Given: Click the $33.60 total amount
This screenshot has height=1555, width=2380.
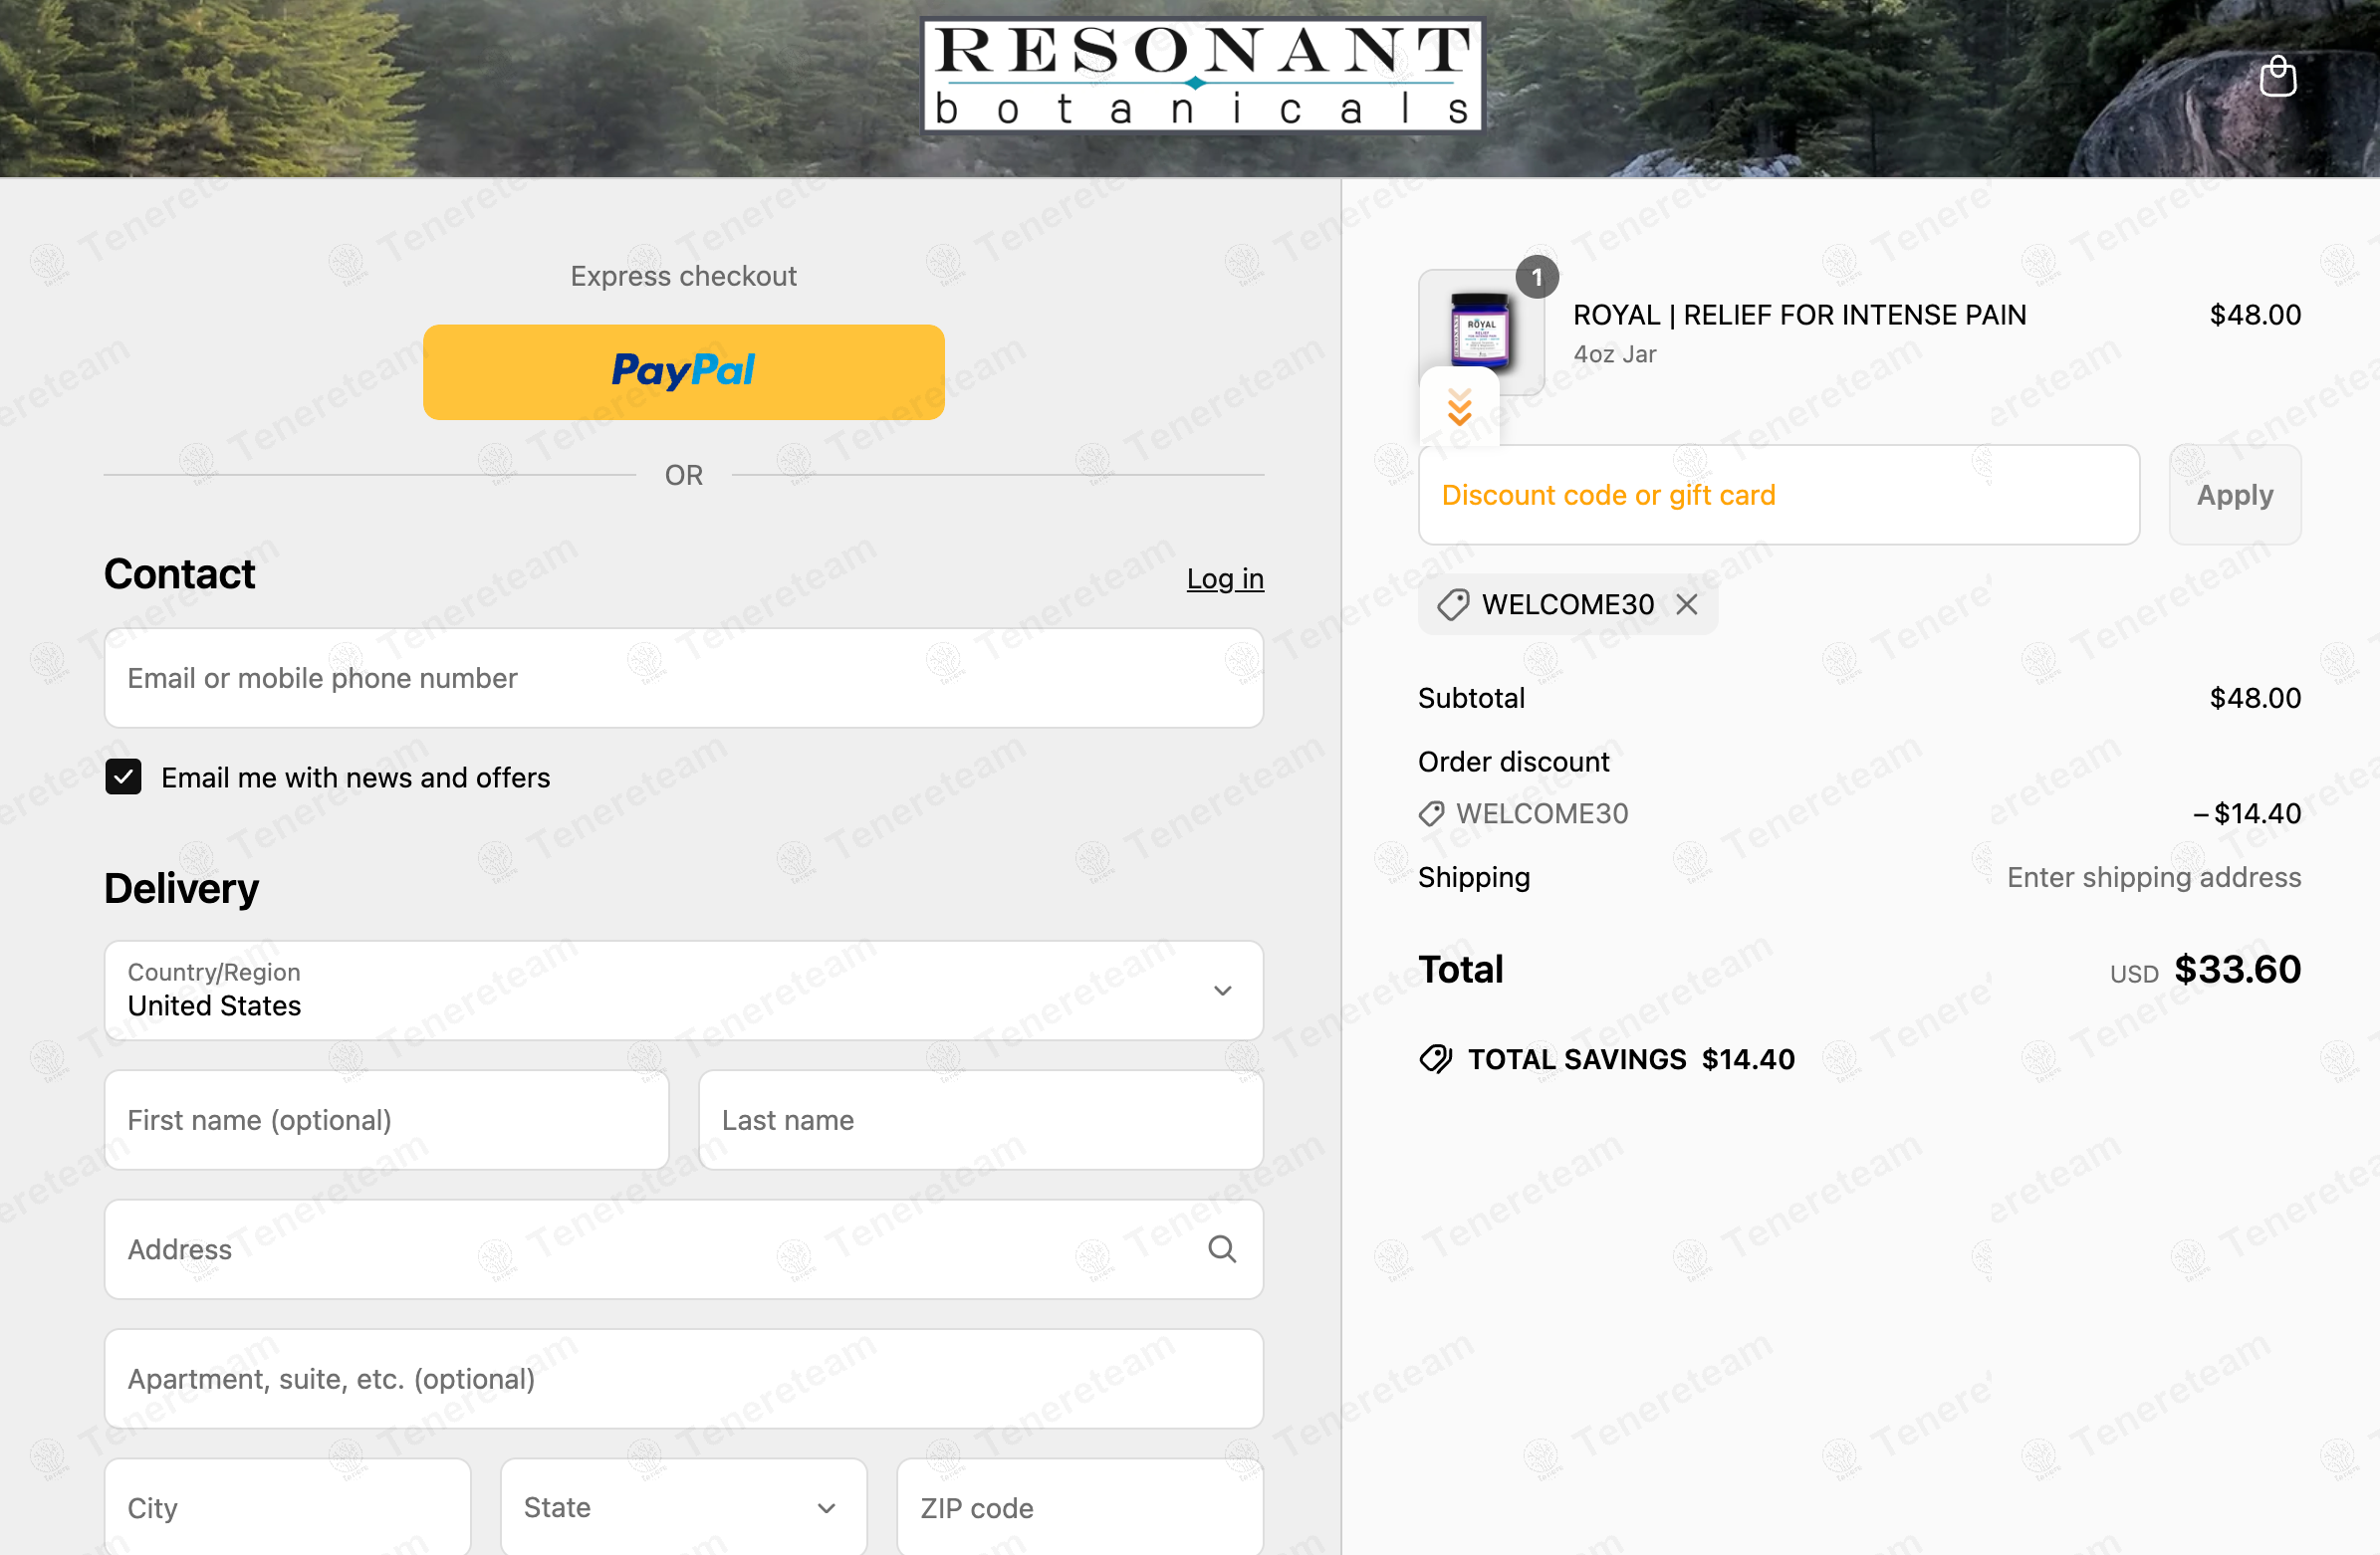Looking at the screenshot, I should [x=2237, y=968].
